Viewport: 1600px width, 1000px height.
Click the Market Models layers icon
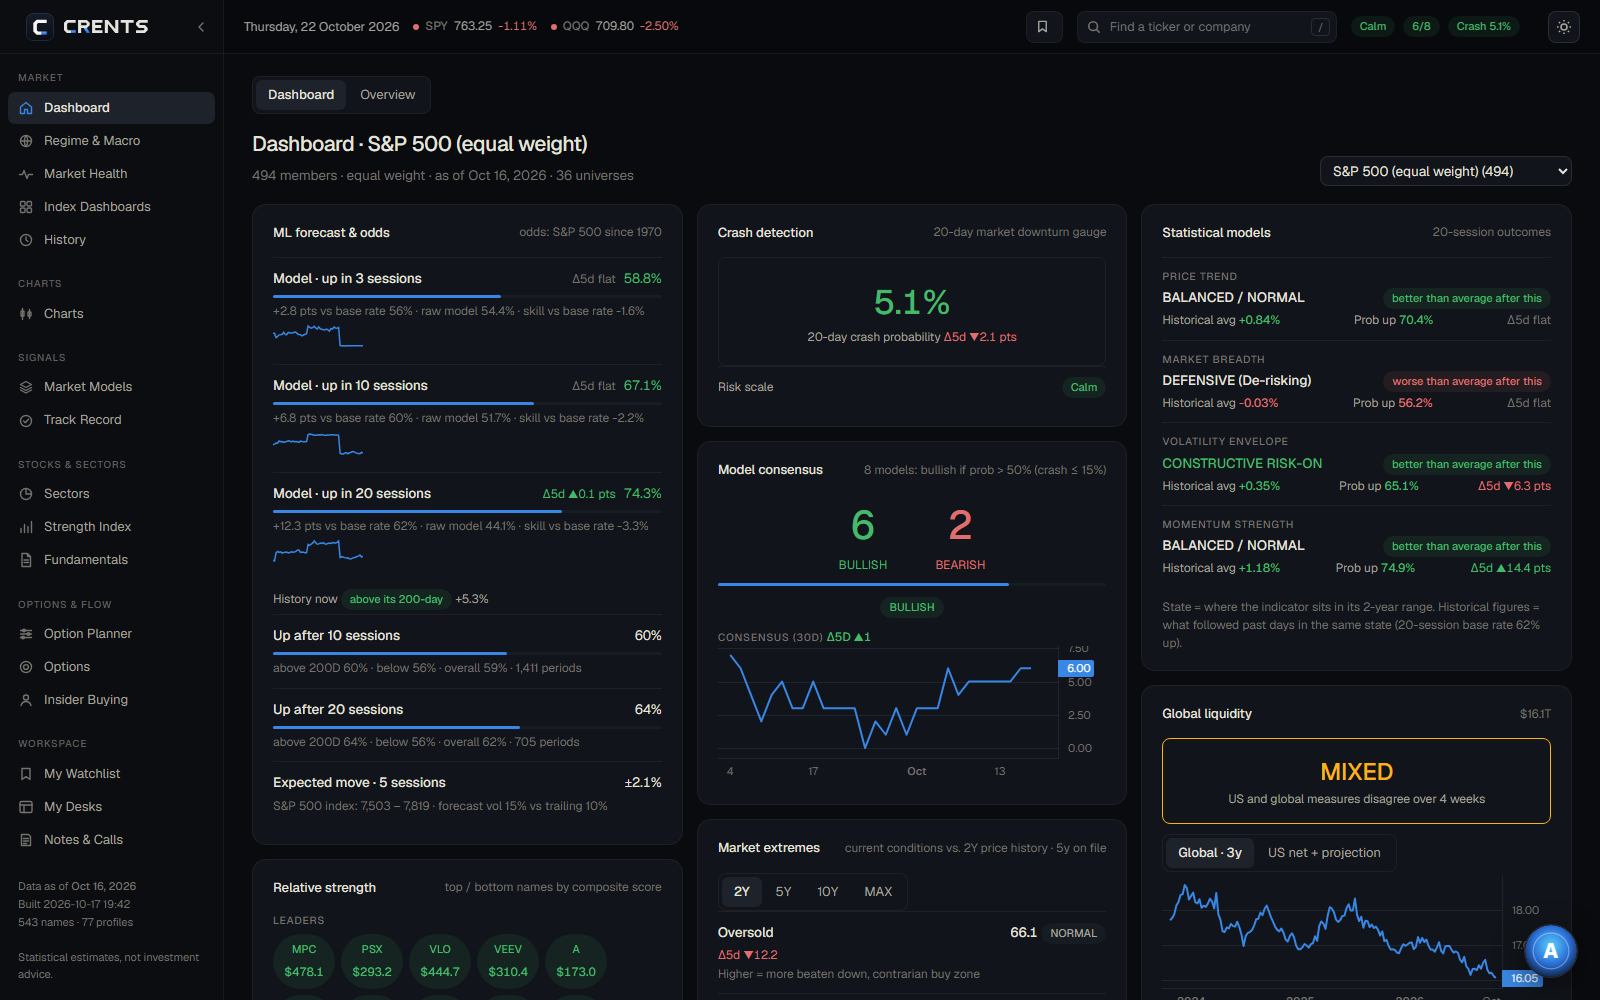26,387
